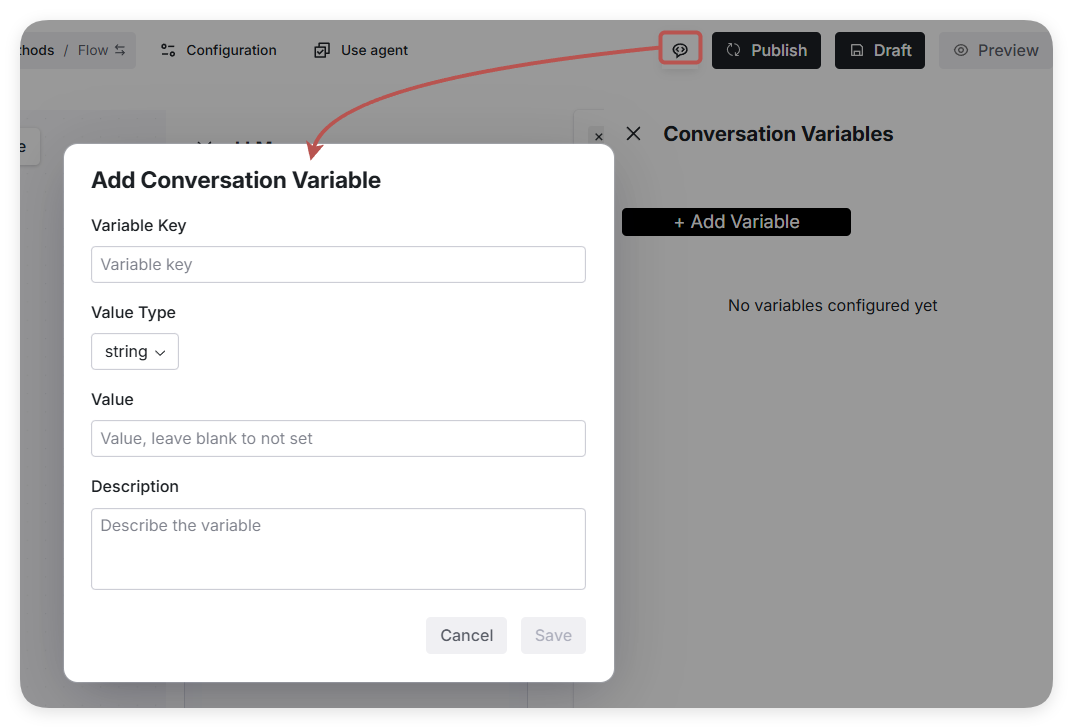The width and height of the screenshot is (1073, 728).
Task: Click the Preview eye icon
Action: [961, 50]
